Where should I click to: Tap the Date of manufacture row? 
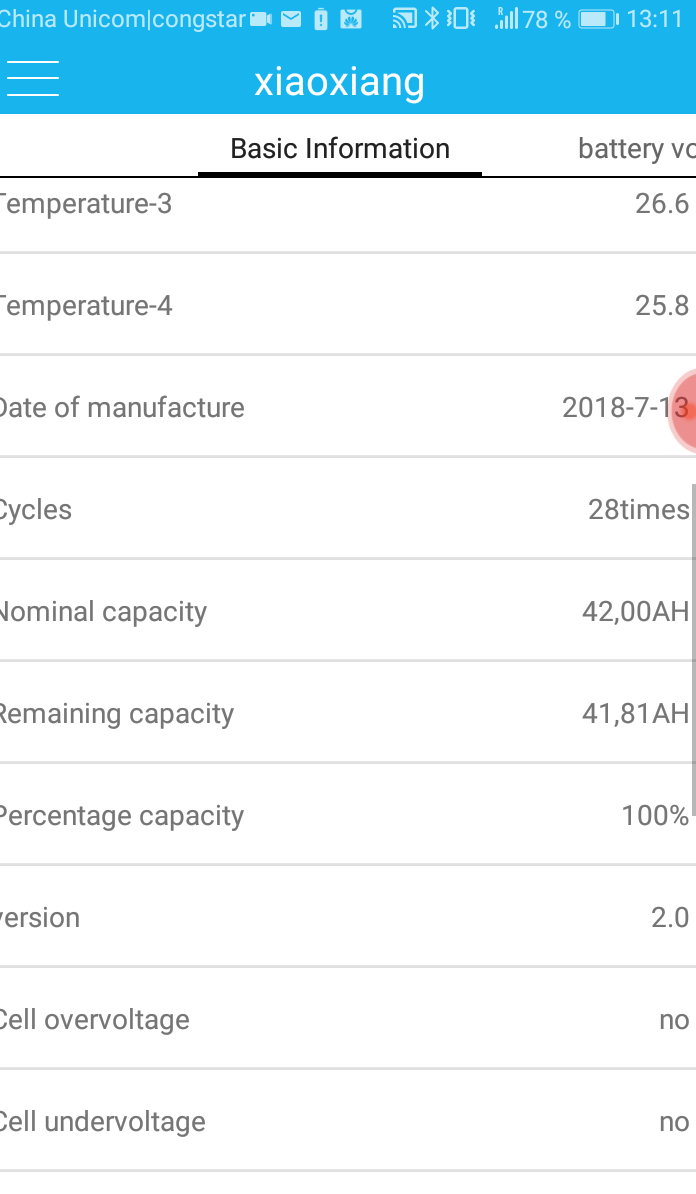348,407
